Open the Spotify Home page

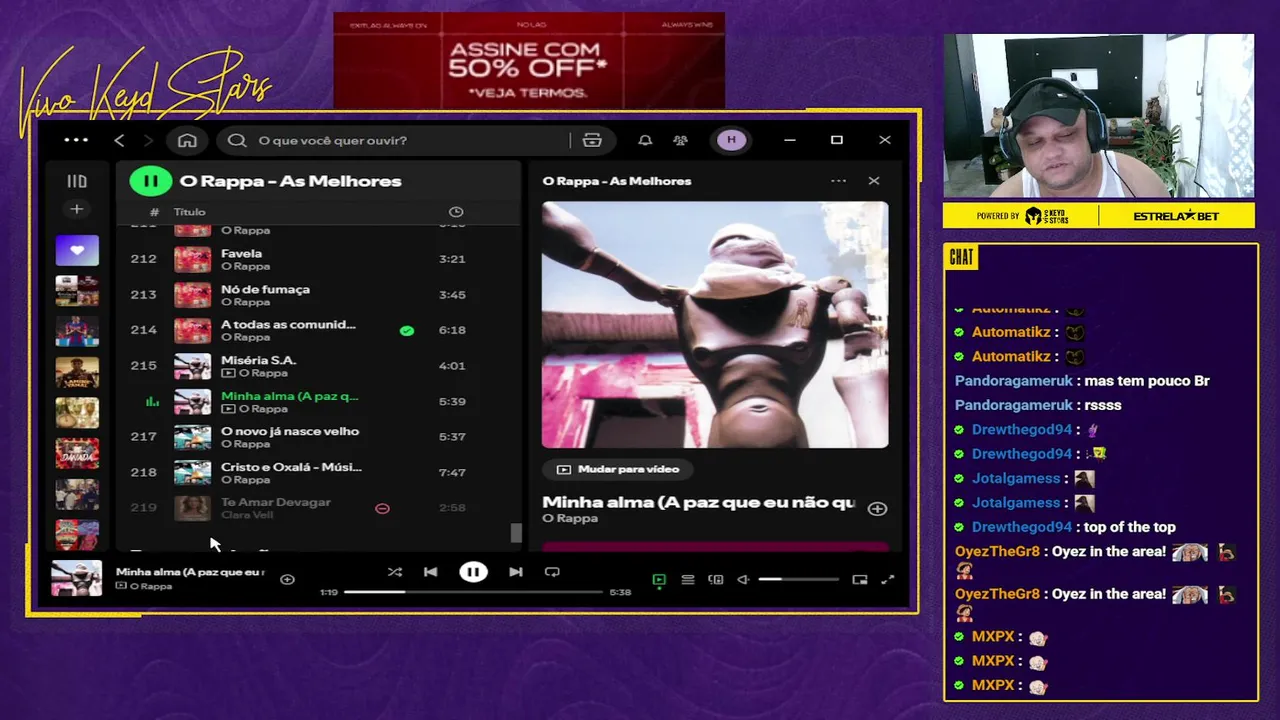(187, 140)
